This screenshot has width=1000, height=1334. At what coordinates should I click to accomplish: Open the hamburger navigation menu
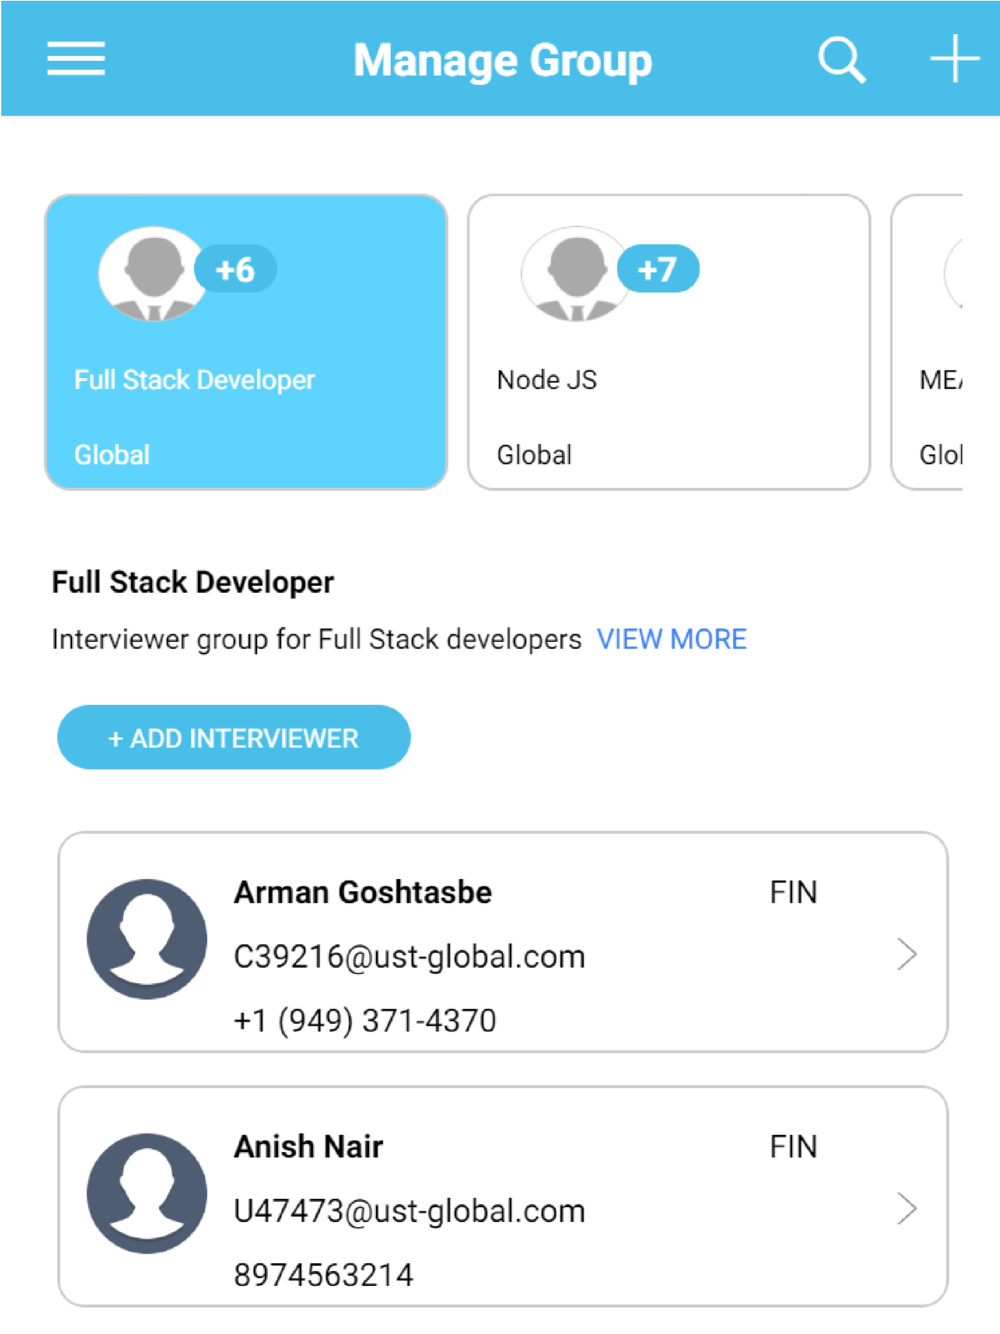tap(76, 59)
